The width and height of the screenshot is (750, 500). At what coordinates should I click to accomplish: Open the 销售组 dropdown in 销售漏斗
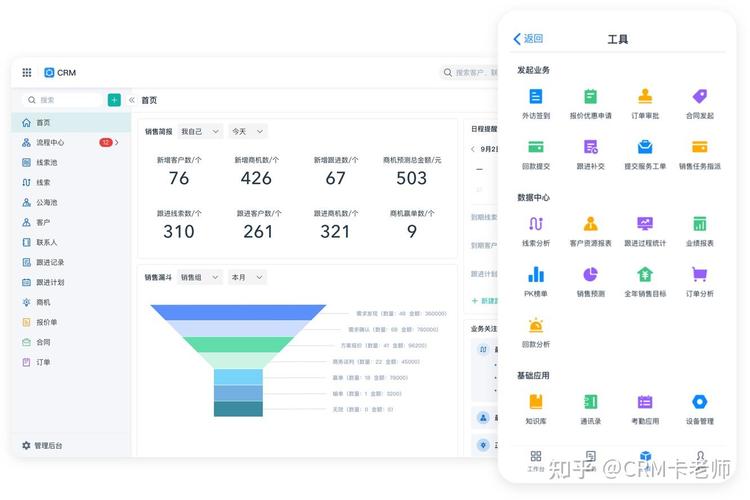click(x=199, y=277)
